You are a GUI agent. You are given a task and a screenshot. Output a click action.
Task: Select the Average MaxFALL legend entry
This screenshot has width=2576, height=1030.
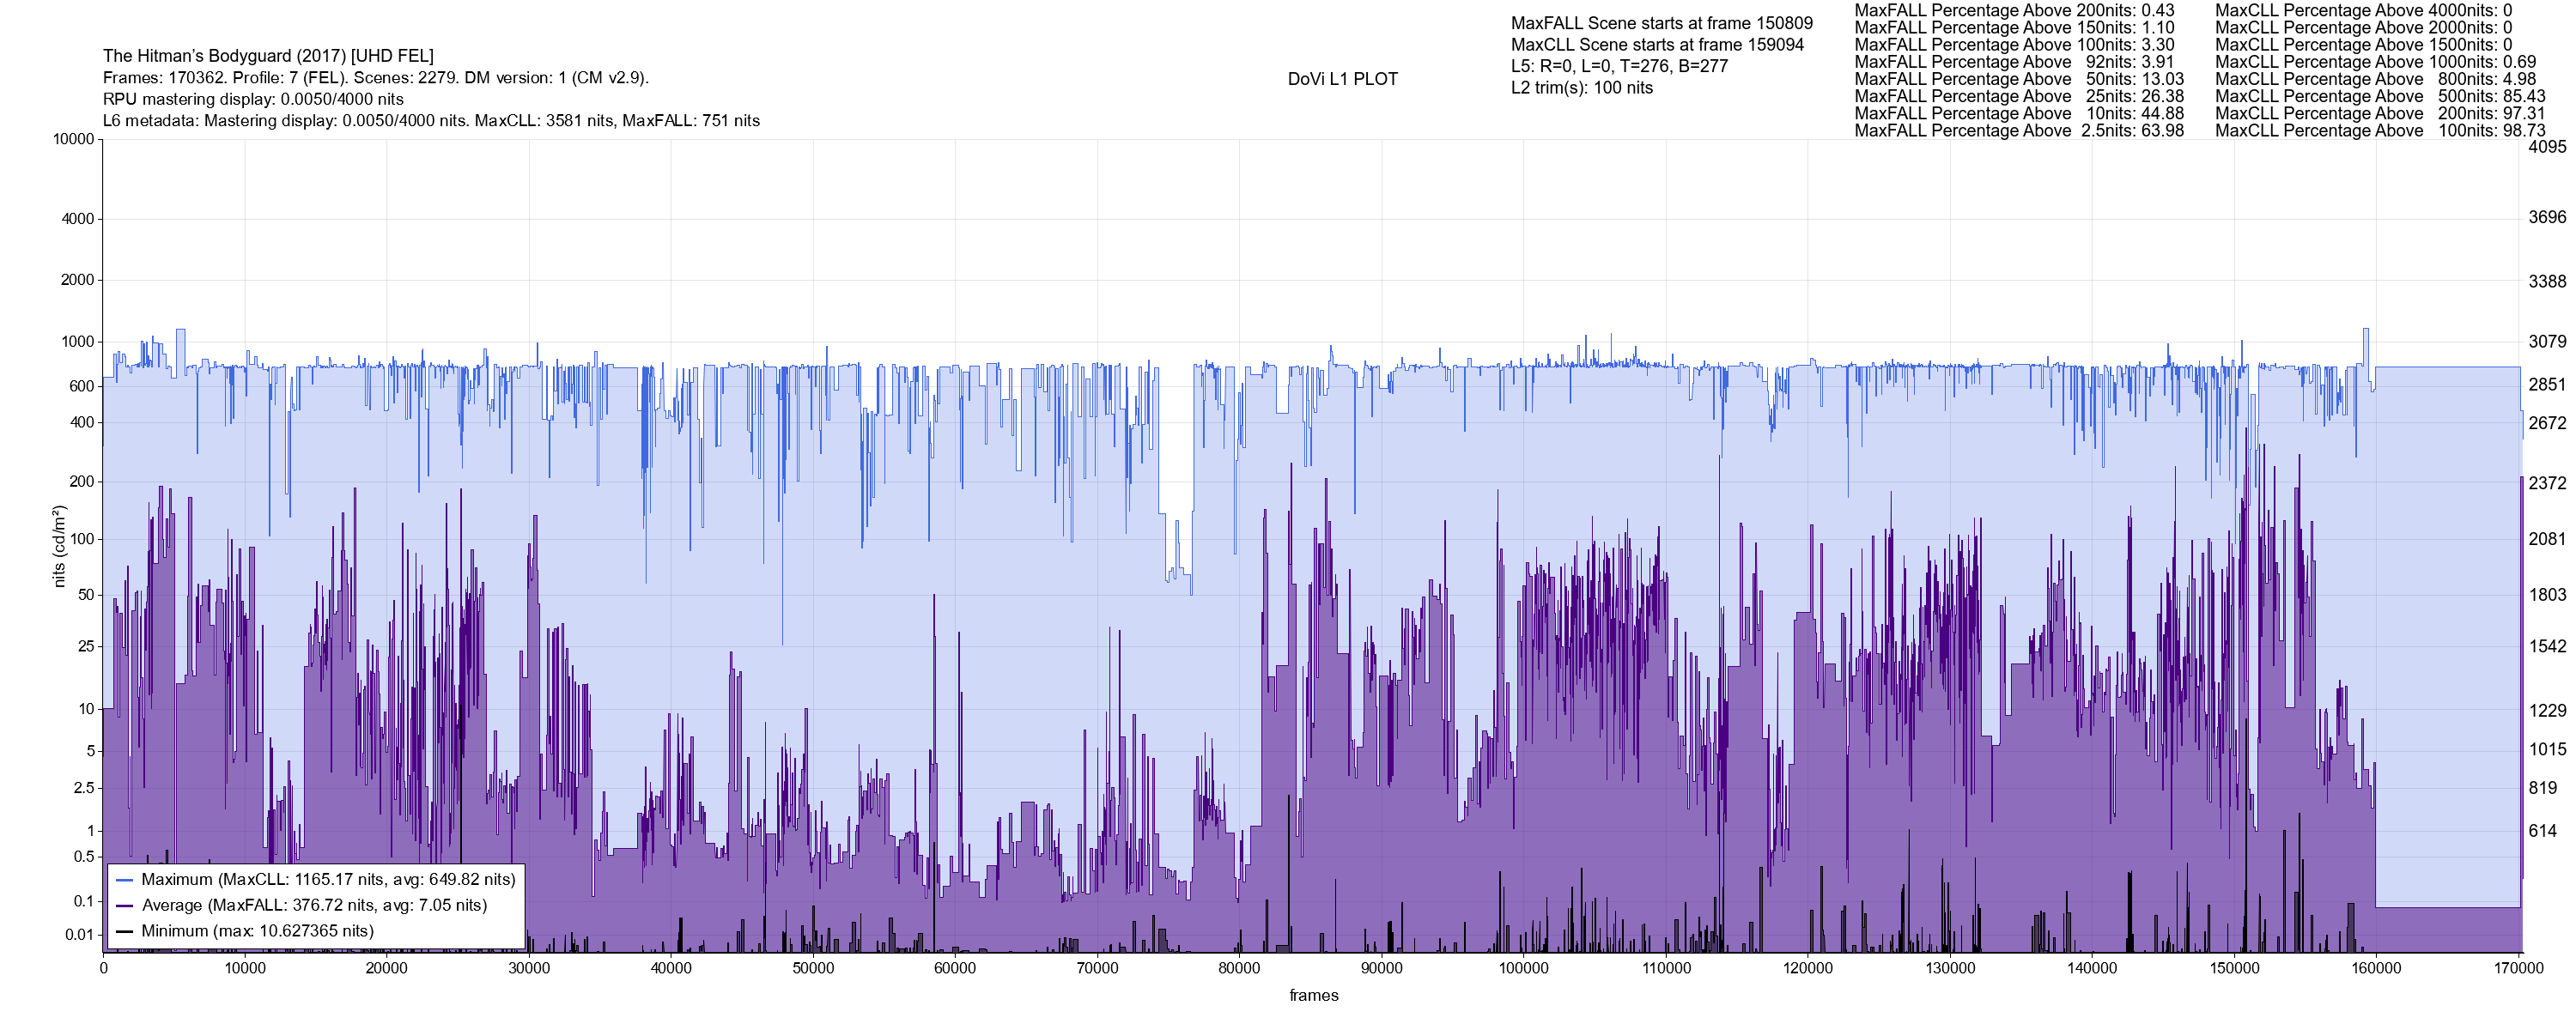point(314,906)
